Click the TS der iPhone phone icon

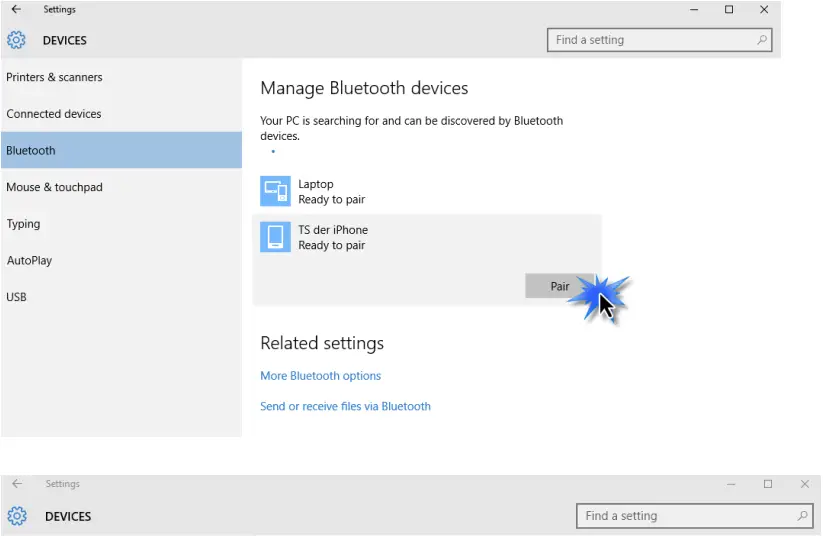point(275,237)
